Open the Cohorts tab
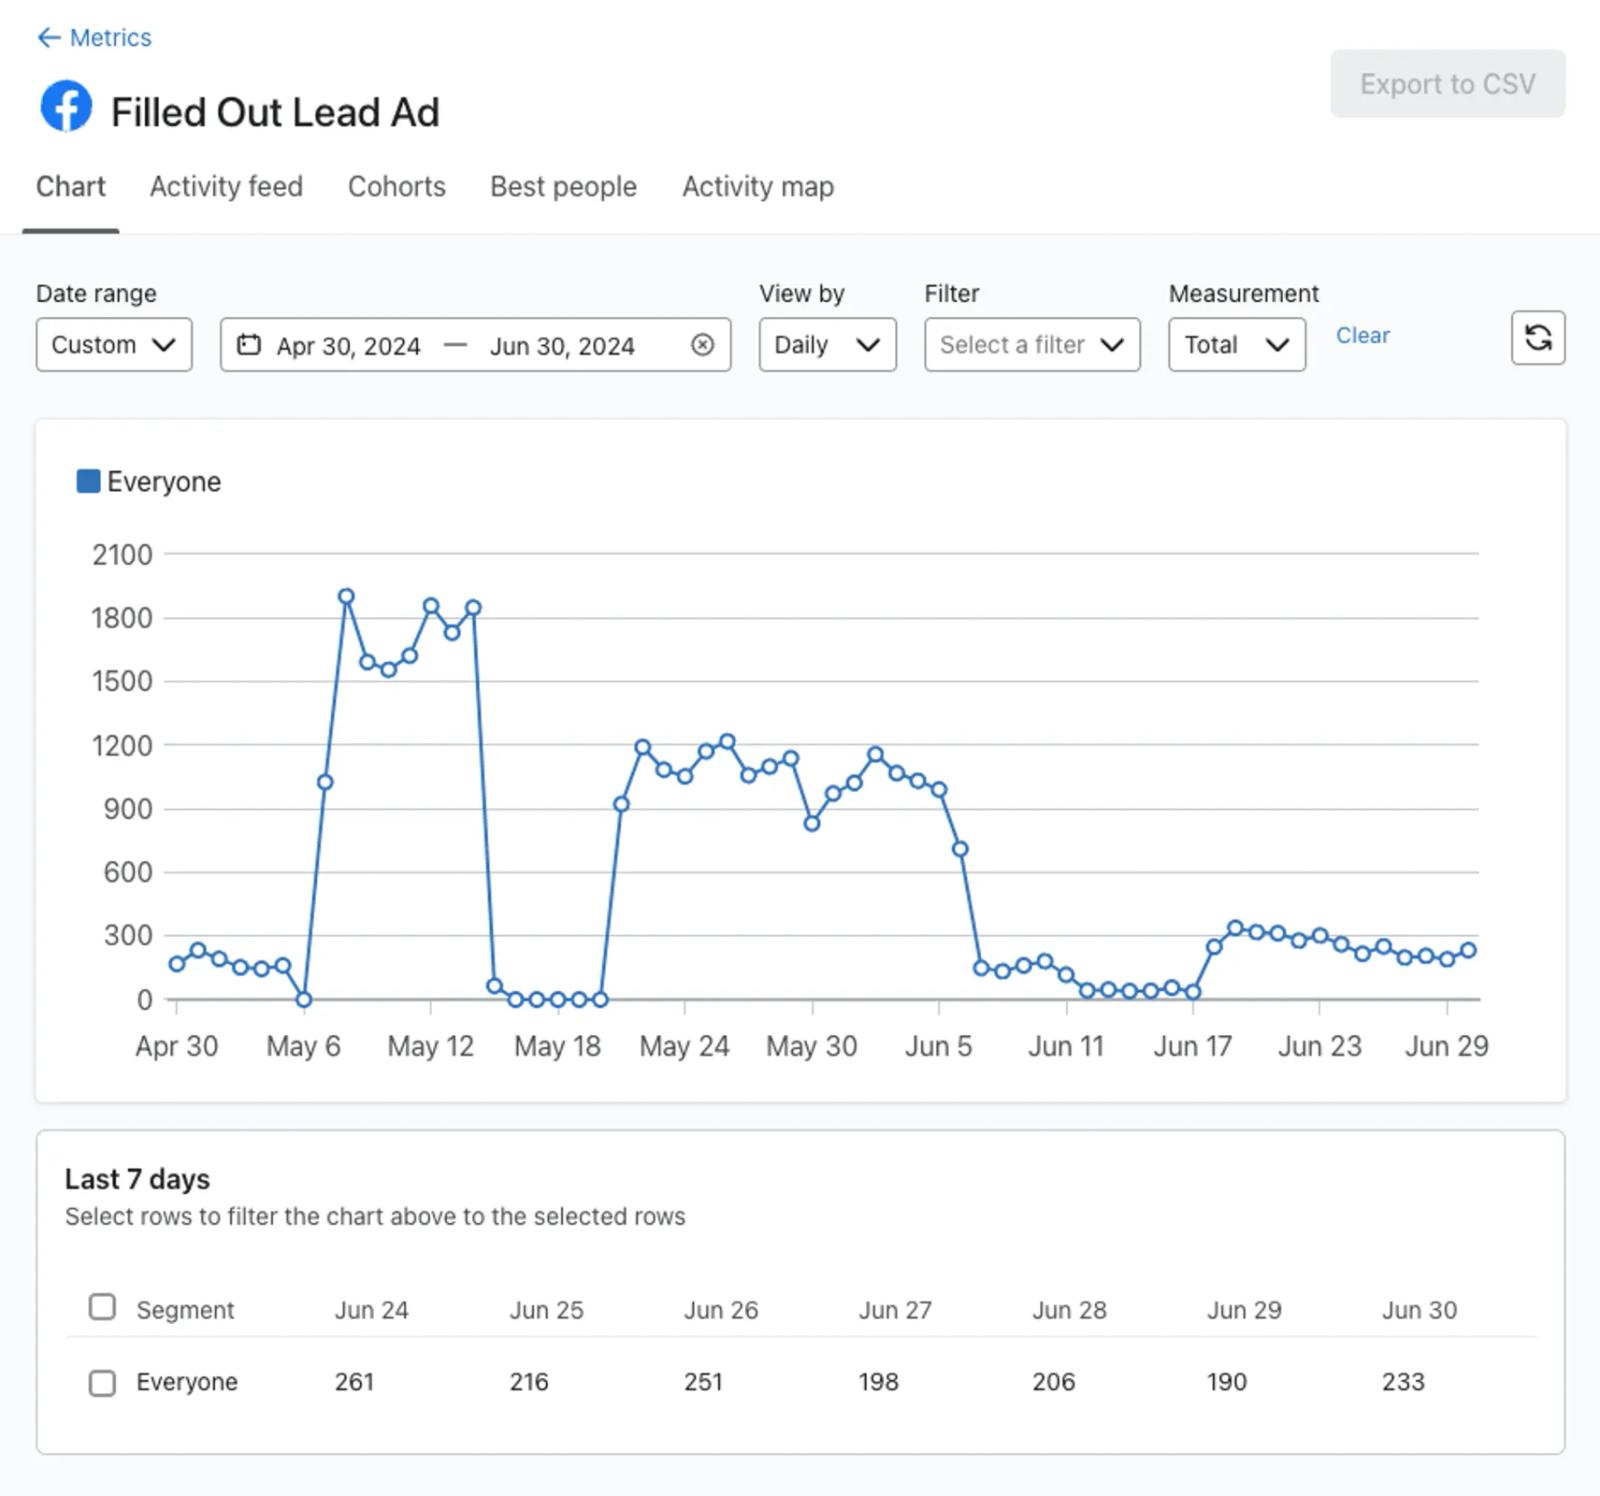The image size is (1600, 1496). (x=397, y=187)
